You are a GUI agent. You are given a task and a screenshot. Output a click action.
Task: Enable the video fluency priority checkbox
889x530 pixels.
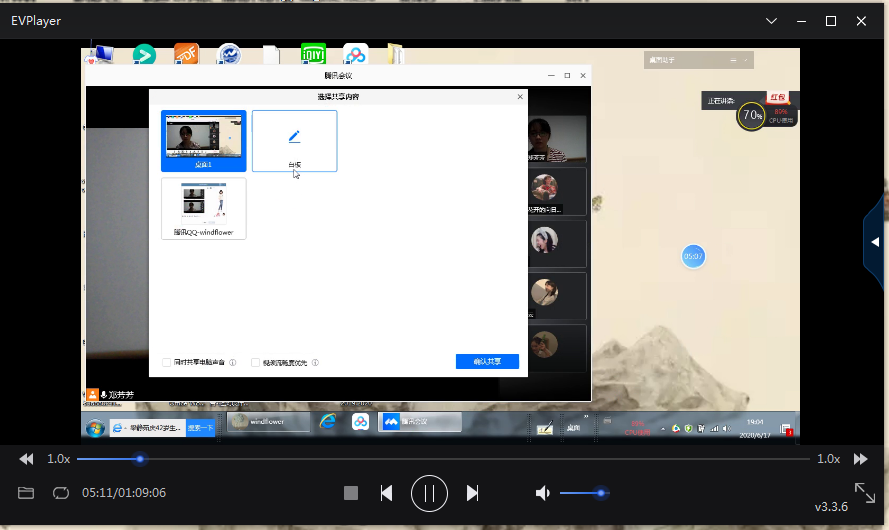tap(255, 362)
